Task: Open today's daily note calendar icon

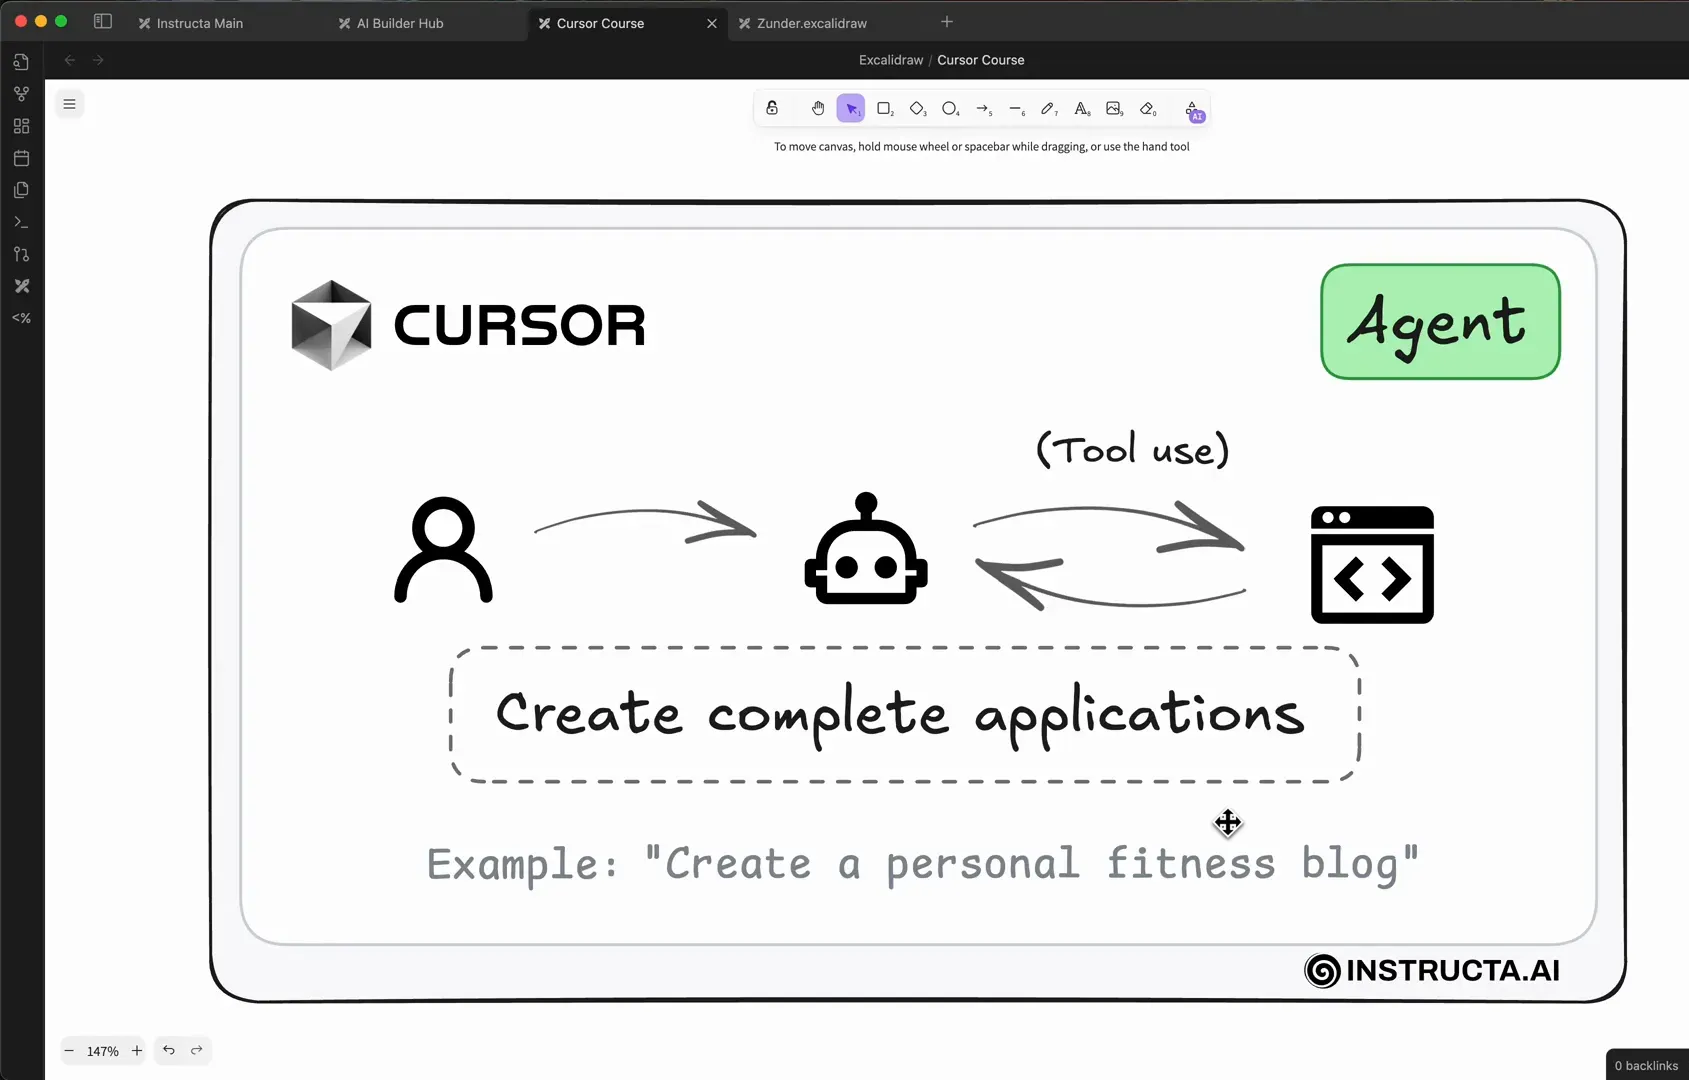Action: coord(21,158)
